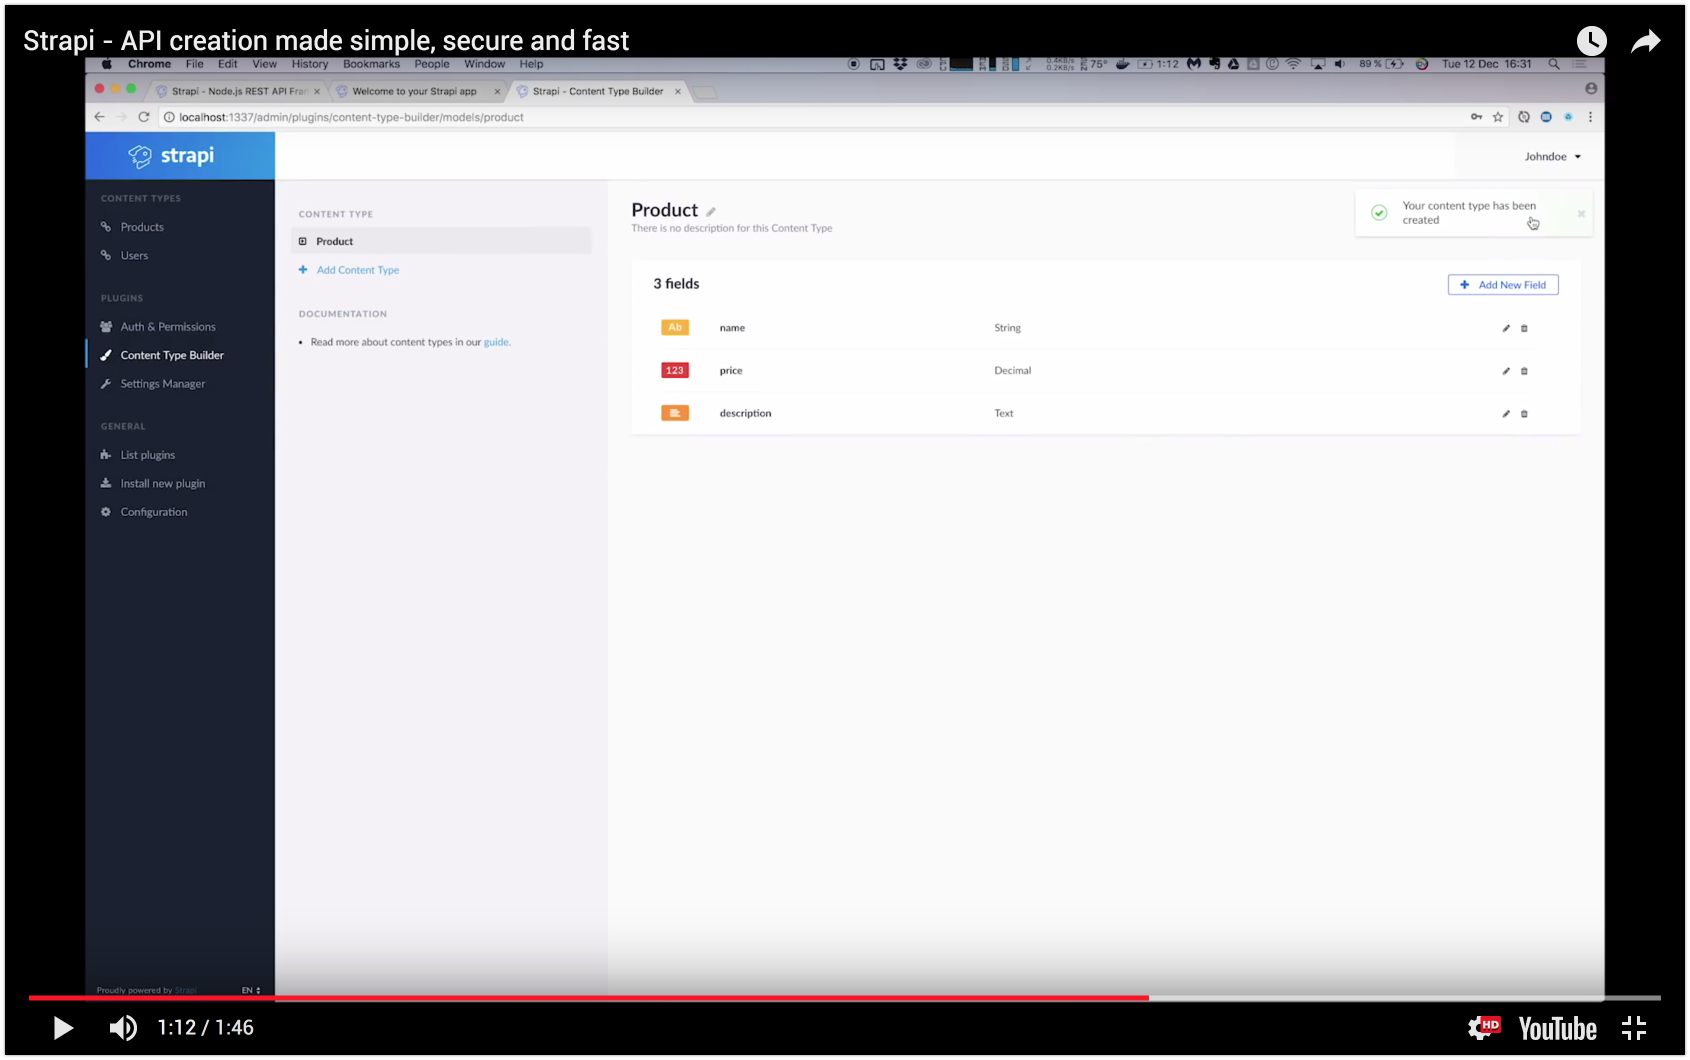Open Configuration page
Image resolution: width=1690 pixels, height=1060 pixels.
154,512
